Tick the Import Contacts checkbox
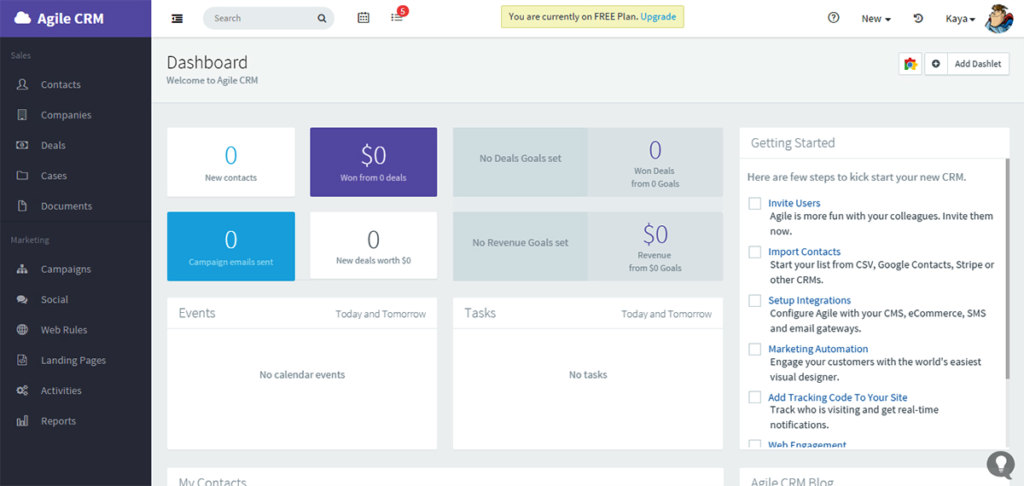This screenshot has height=486, width=1024. point(755,252)
